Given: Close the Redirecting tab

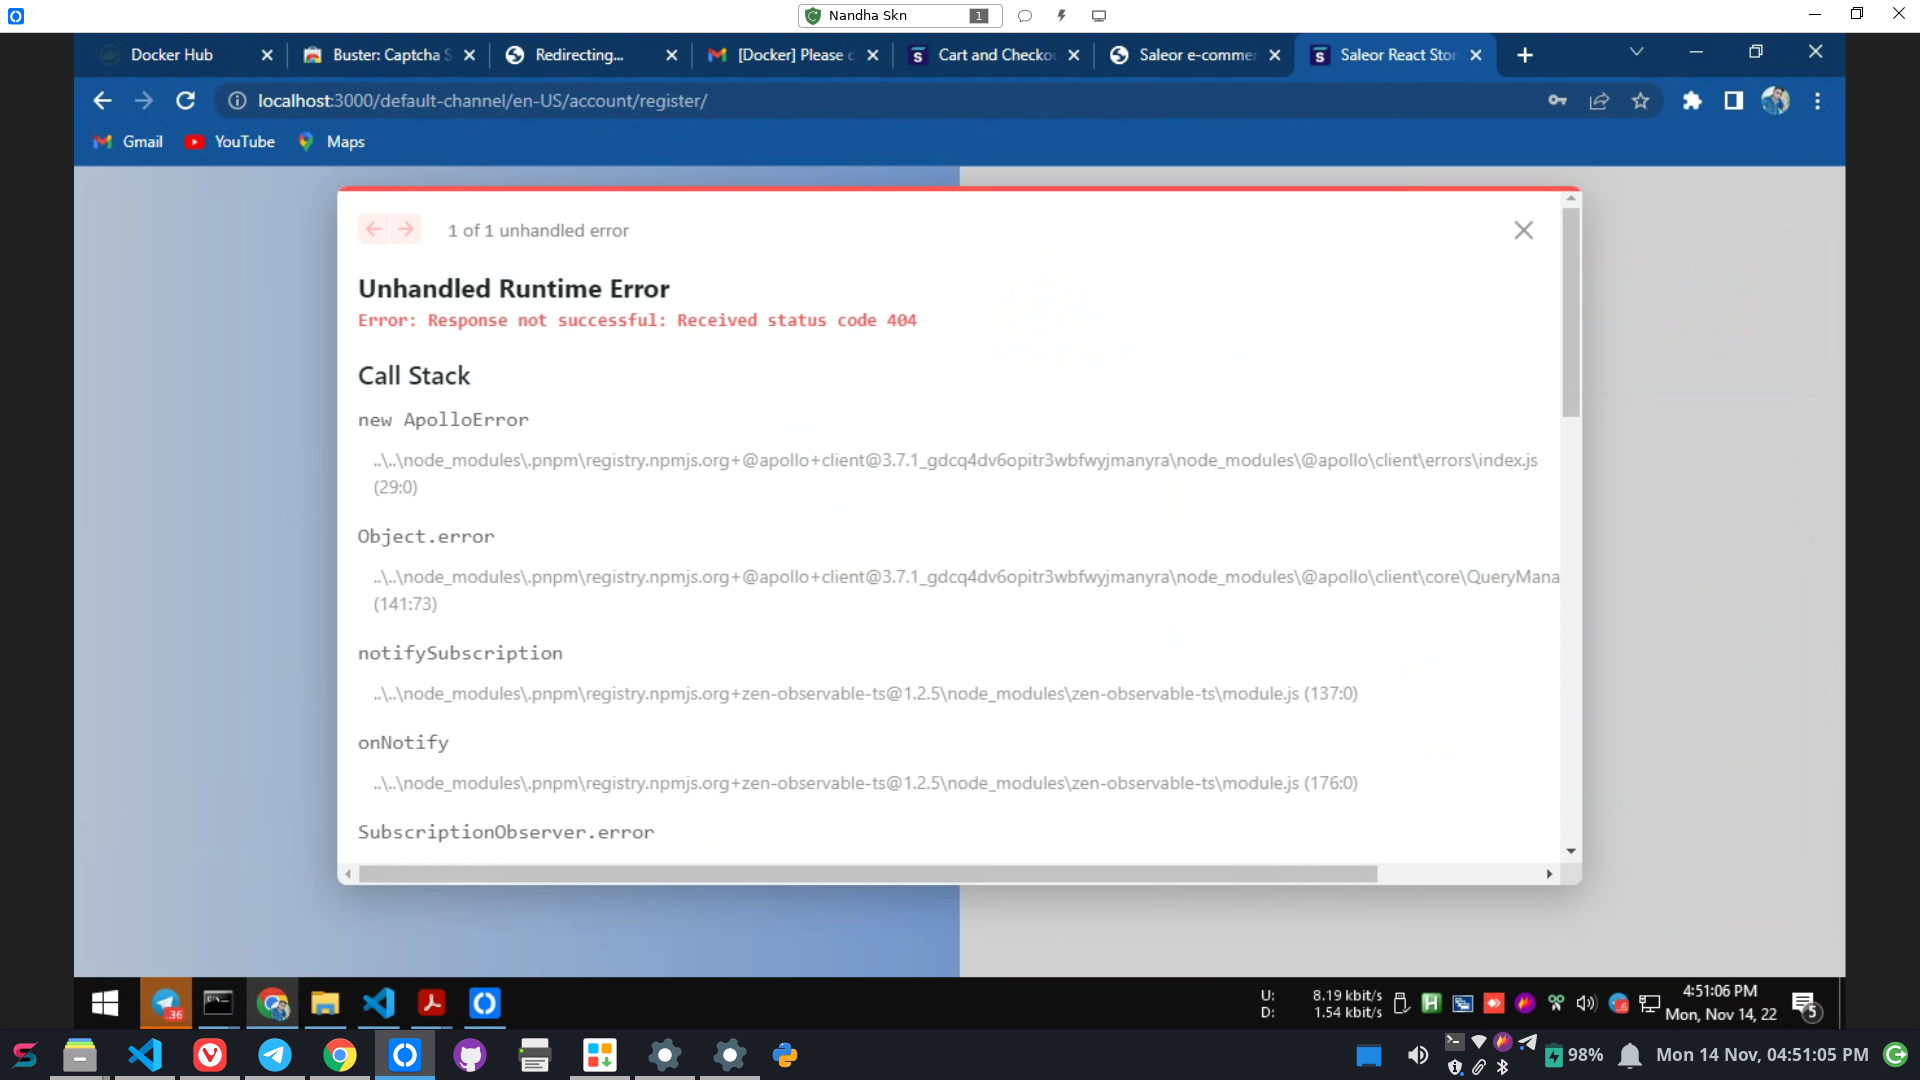Looking at the screenshot, I should tap(671, 55).
